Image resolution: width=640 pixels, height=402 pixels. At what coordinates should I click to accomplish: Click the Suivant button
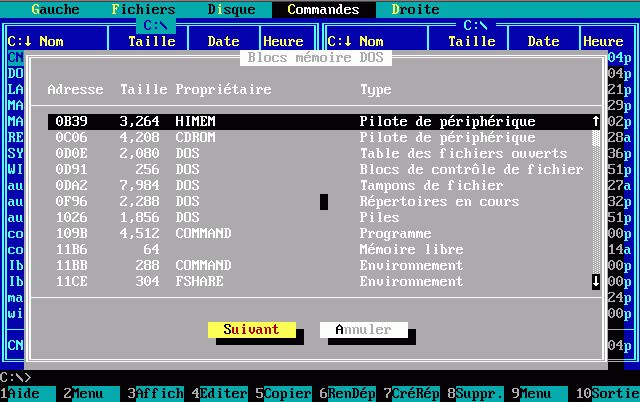(251, 329)
